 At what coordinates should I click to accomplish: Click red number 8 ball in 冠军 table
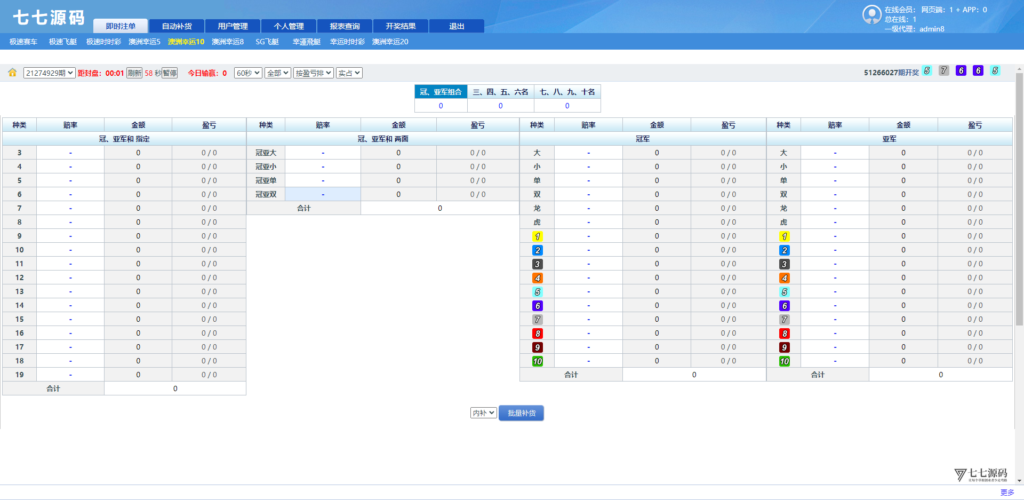[x=538, y=333]
